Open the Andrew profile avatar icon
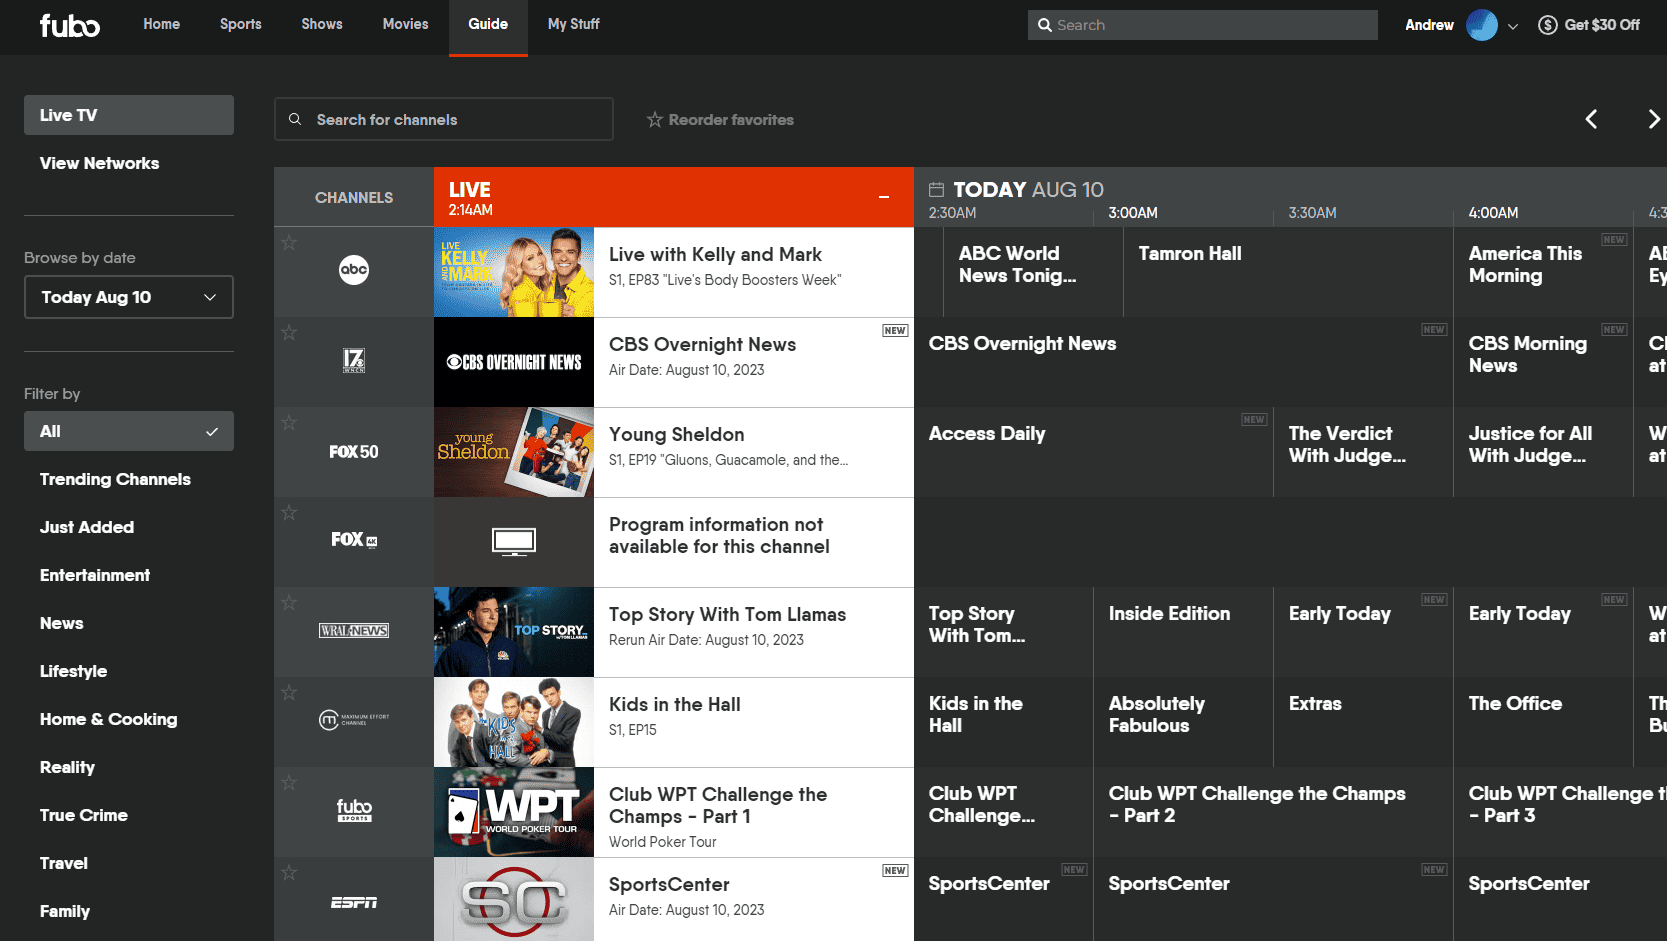1667x941 pixels. [x=1481, y=24]
